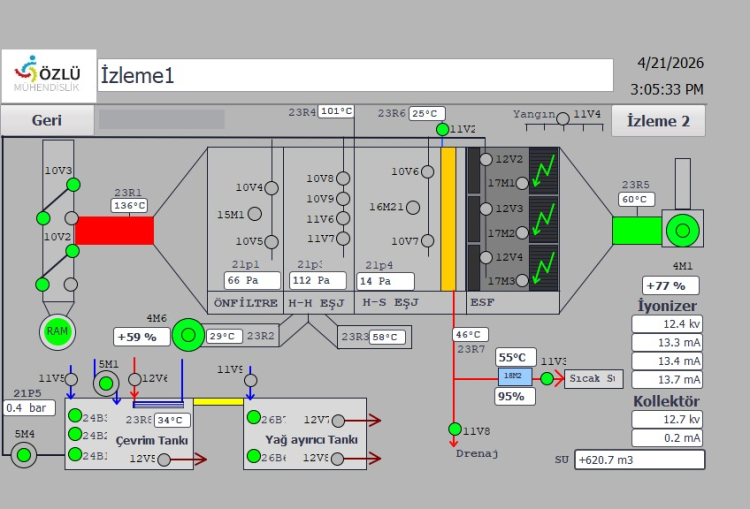The height and width of the screenshot is (509, 750).
Task: Click the Sıcak Su button
Action: tap(594, 379)
